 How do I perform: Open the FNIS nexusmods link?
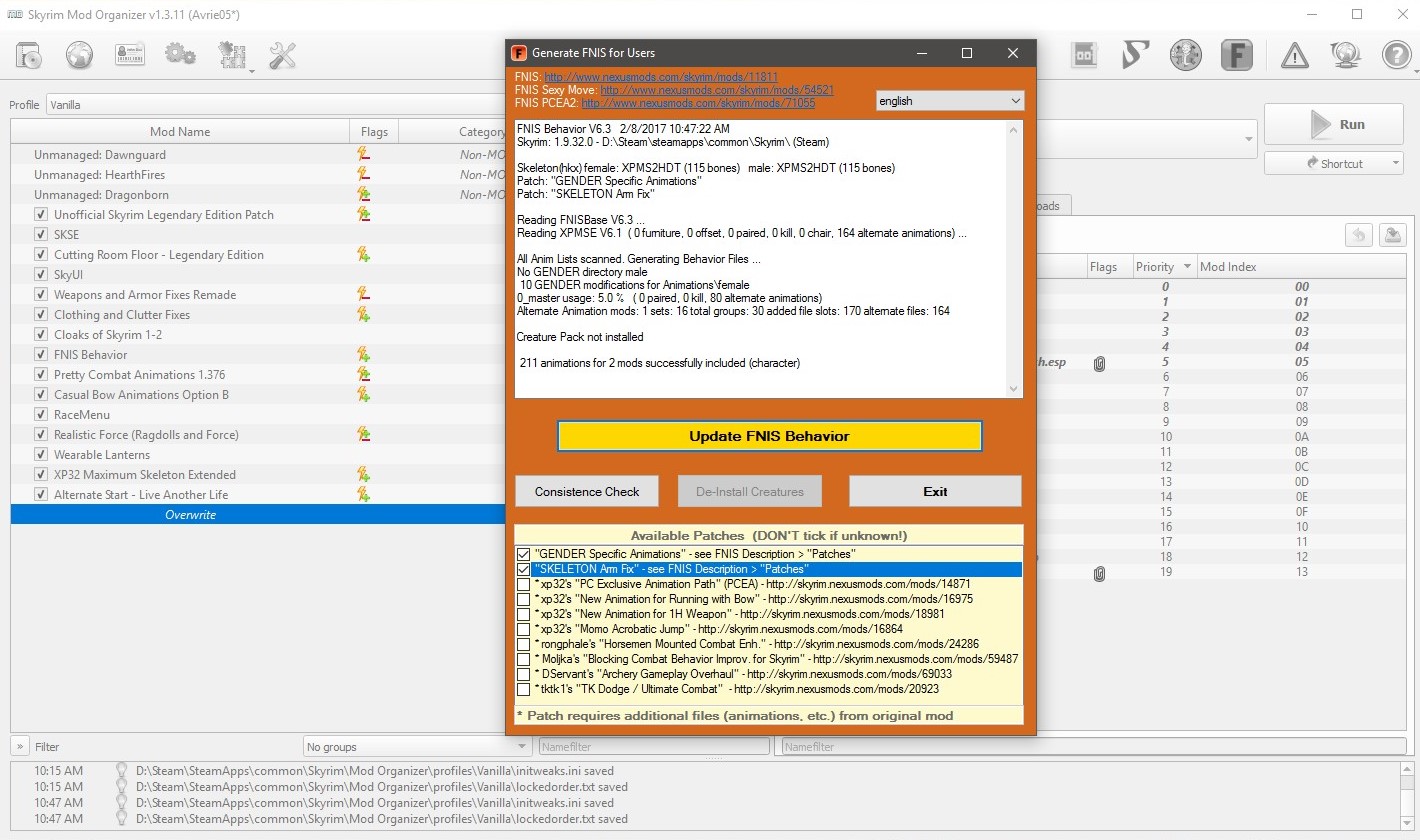[661, 77]
